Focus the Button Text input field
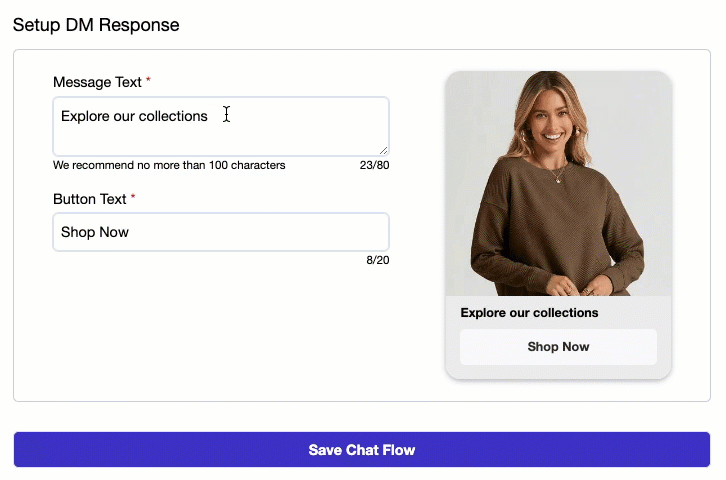 click(x=220, y=232)
